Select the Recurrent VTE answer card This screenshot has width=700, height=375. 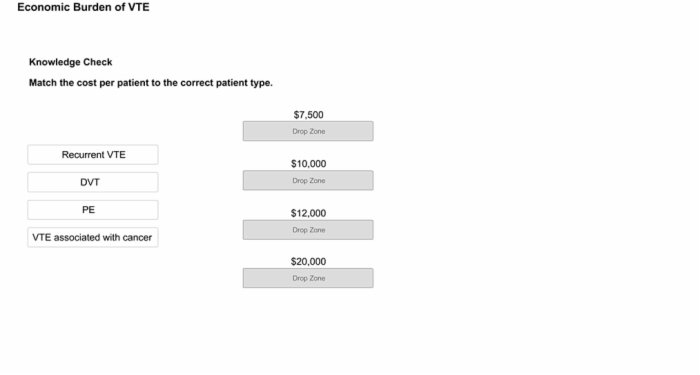pyautogui.click(x=93, y=154)
